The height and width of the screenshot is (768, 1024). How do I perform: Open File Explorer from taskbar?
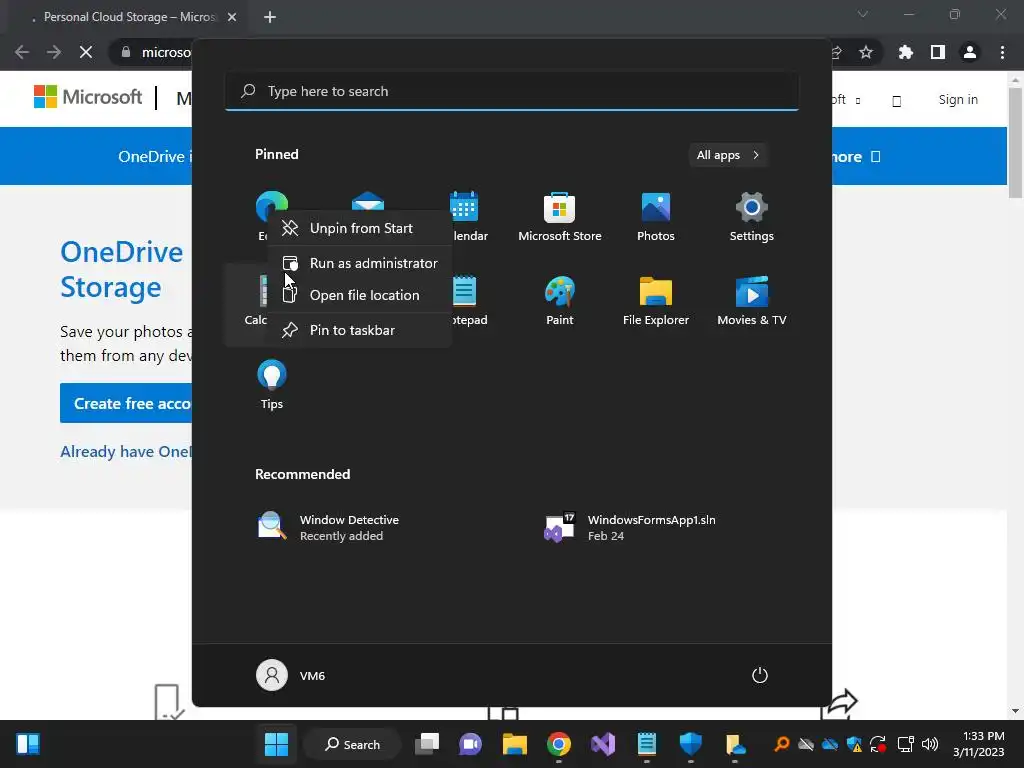[515, 744]
